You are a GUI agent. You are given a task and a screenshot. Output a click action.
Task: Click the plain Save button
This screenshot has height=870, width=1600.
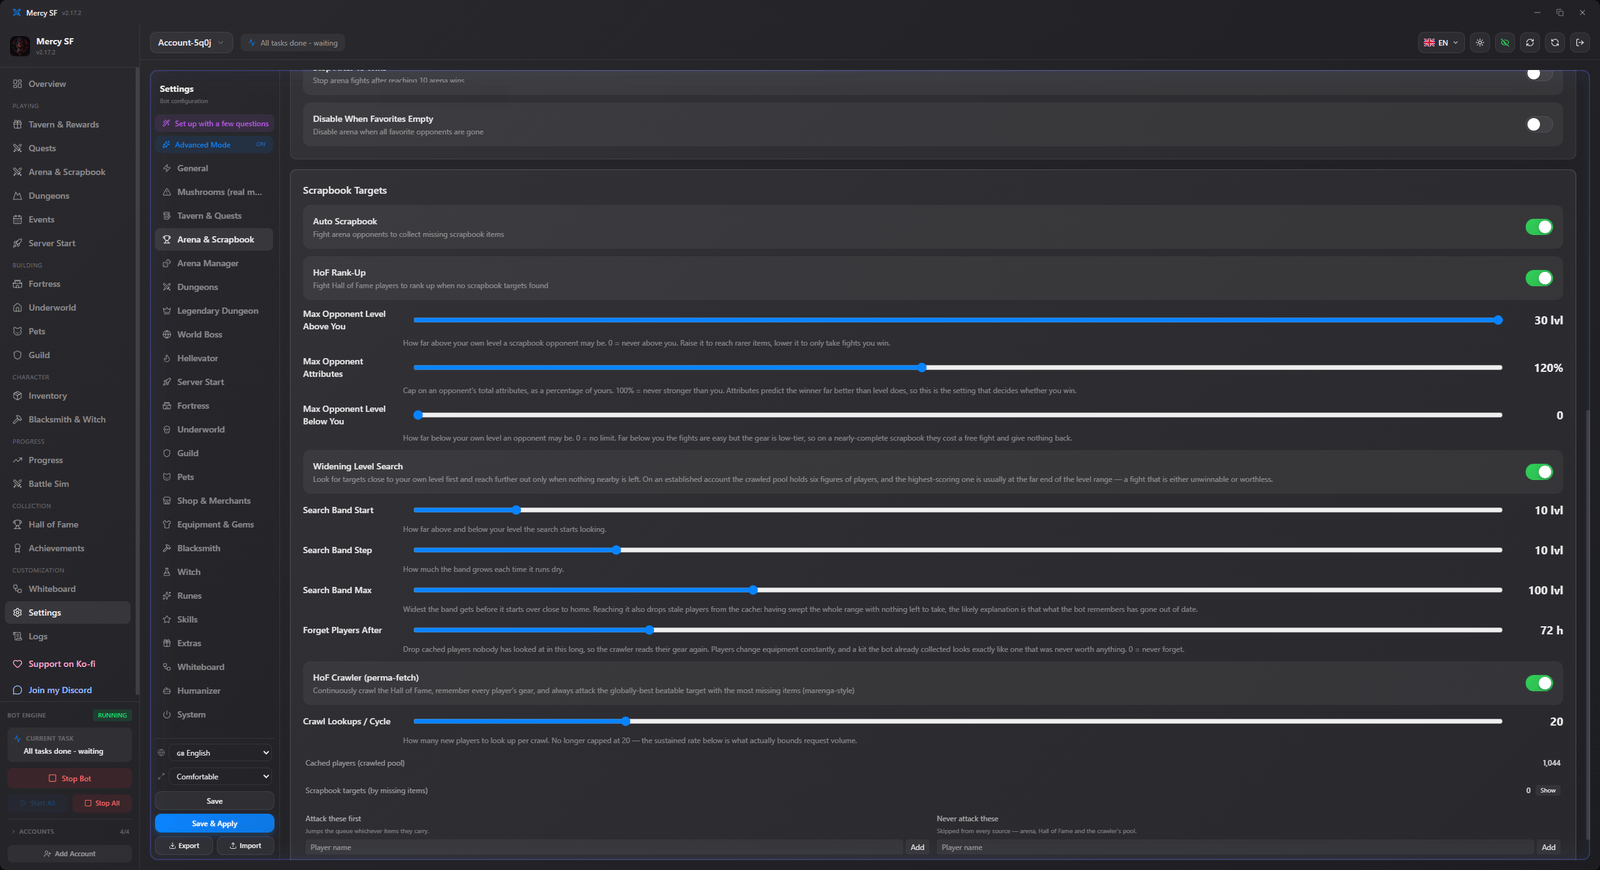pos(214,801)
